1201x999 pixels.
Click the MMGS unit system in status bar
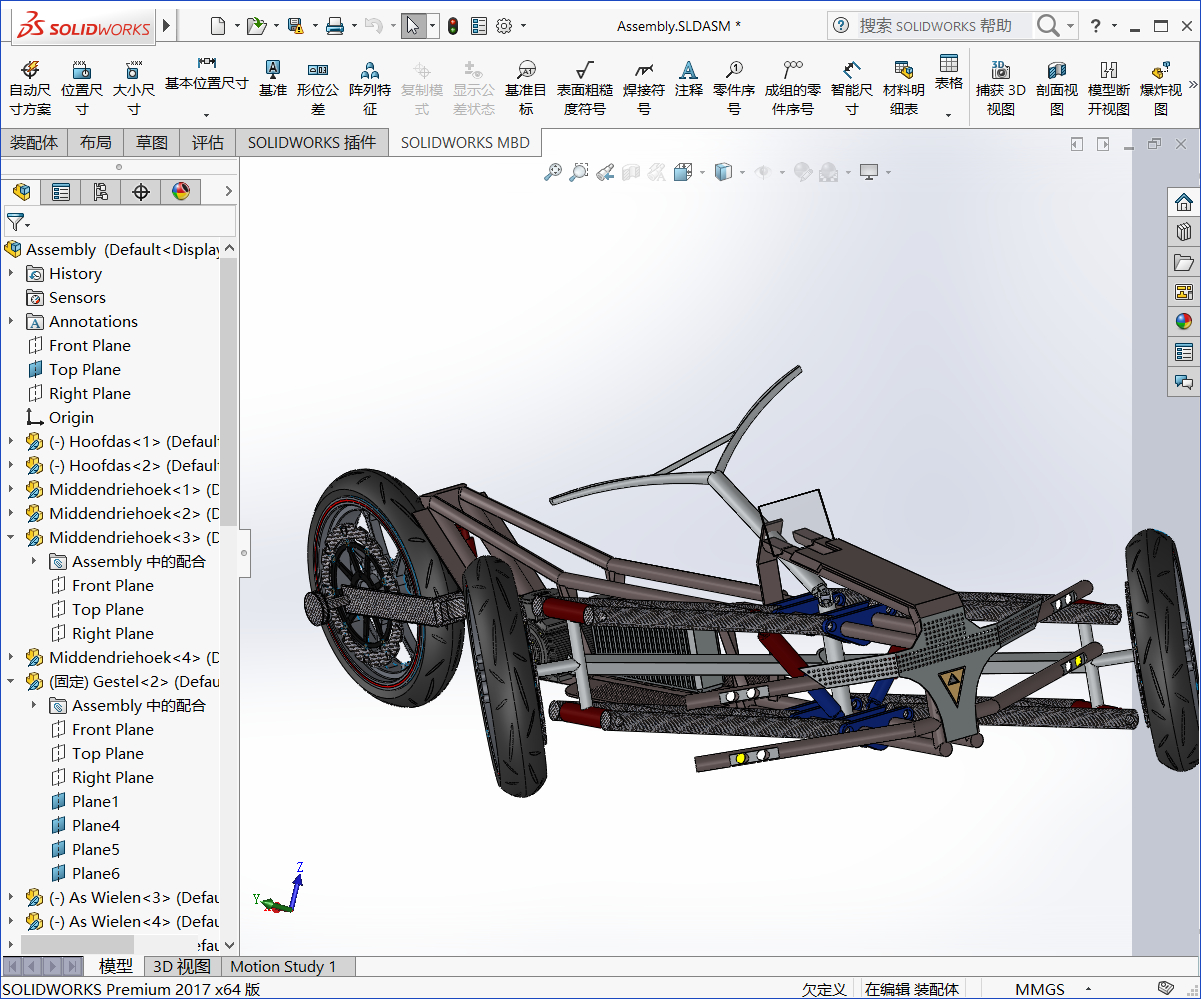coord(1040,989)
